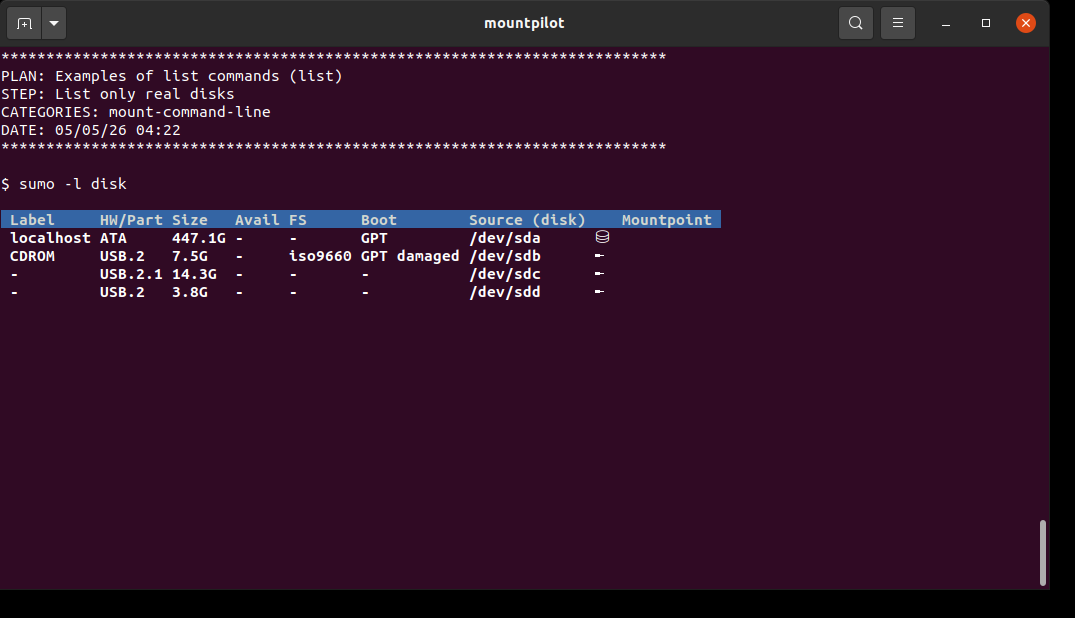This screenshot has width=1075, height=618.
Task: Click the DATE: 05/05/26 04:22 line
Action: click(x=91, y=130)
